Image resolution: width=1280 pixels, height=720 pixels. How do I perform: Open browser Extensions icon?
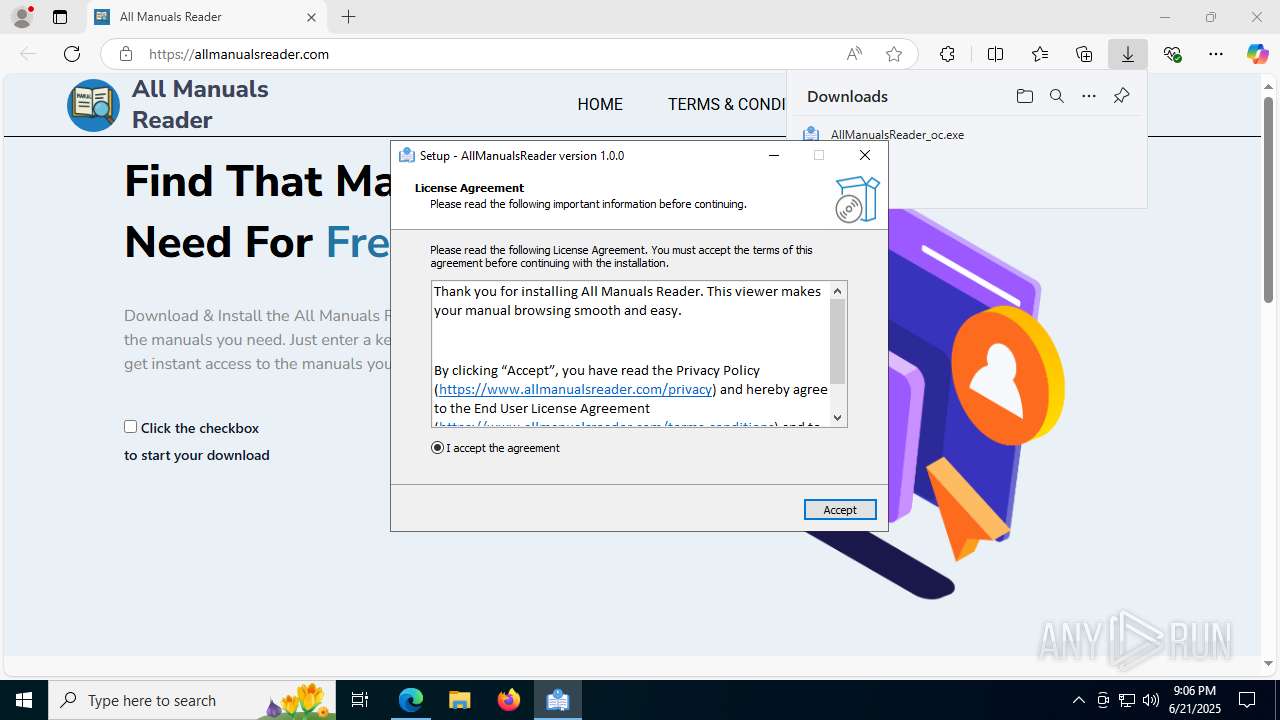click(947, 54)
